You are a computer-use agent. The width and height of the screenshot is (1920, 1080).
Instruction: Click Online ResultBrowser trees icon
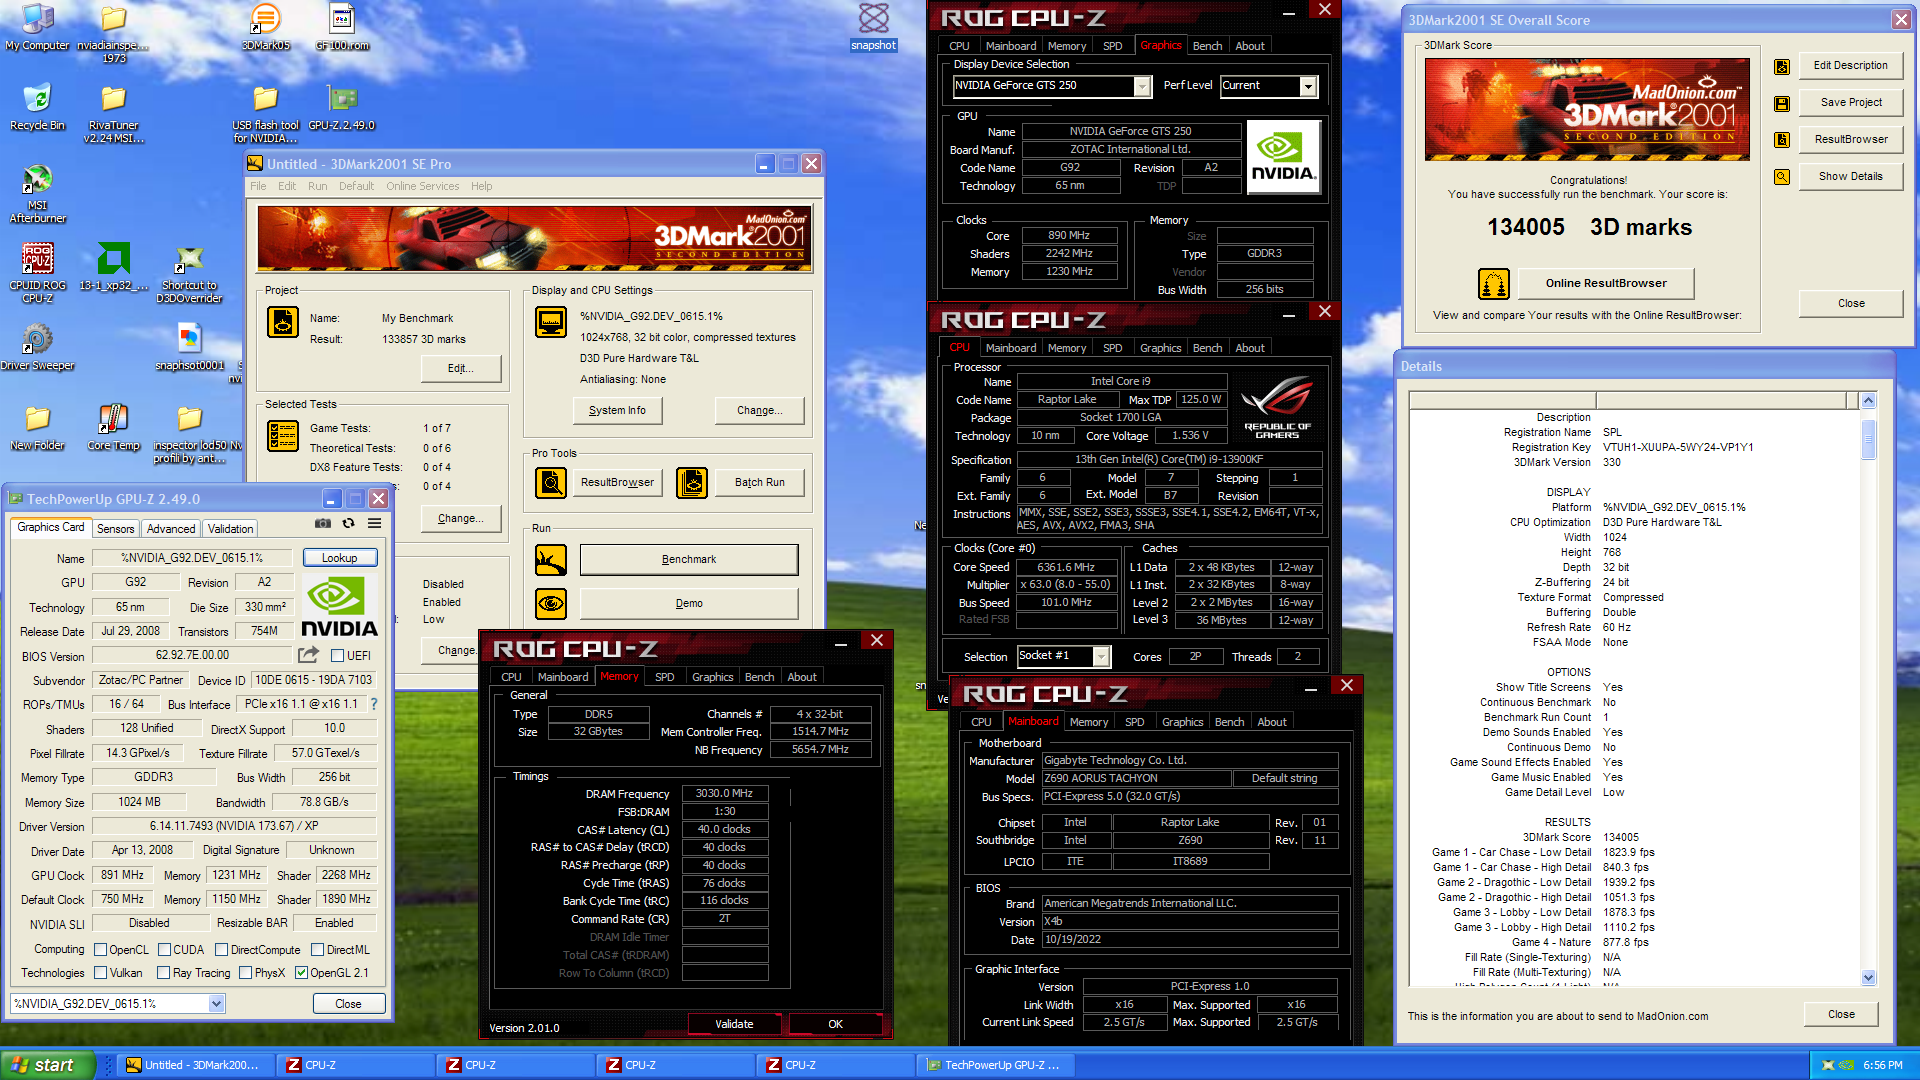point(1493,284)
